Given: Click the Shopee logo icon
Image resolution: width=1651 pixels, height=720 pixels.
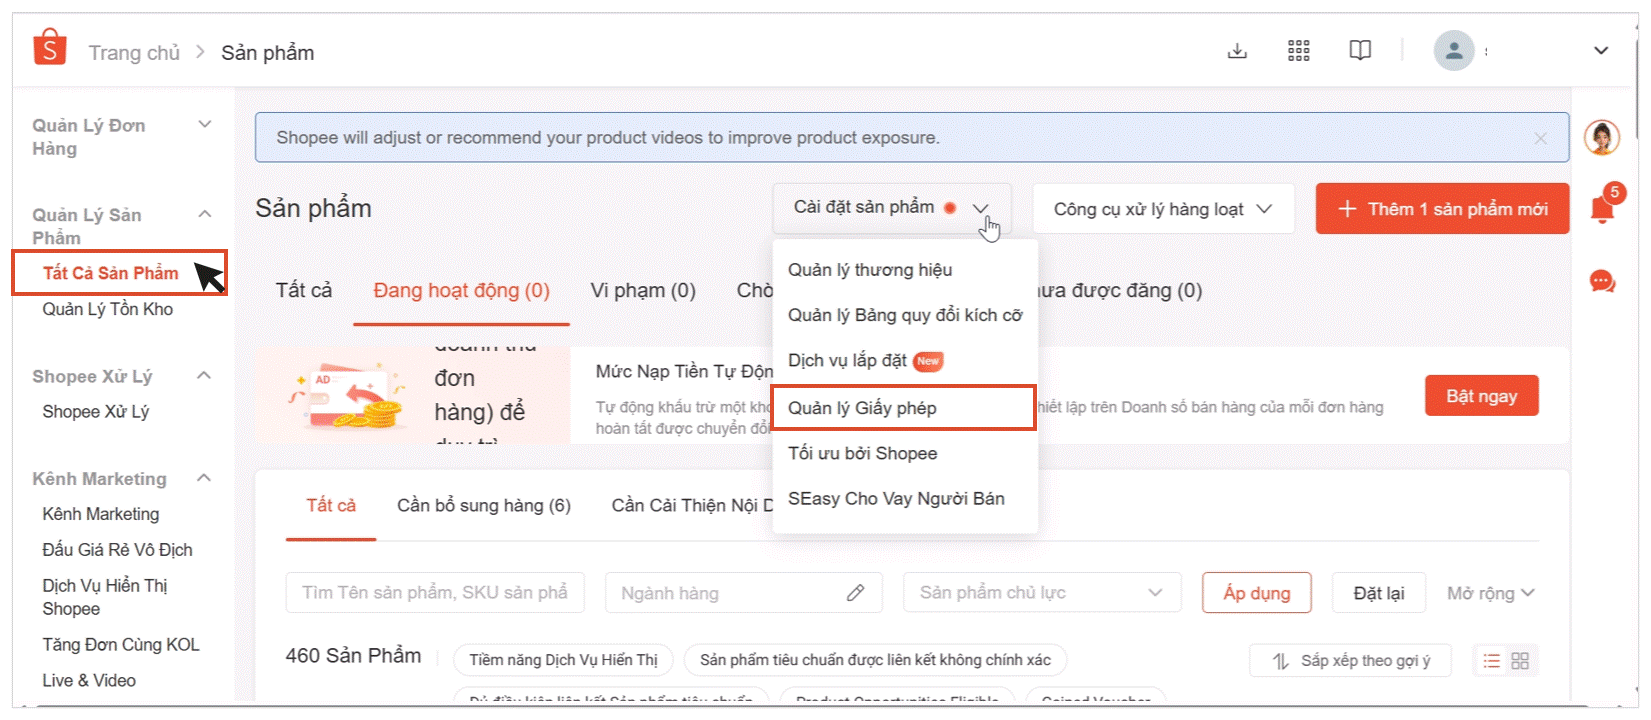Looking at the screenshot, I should (49, 48).
